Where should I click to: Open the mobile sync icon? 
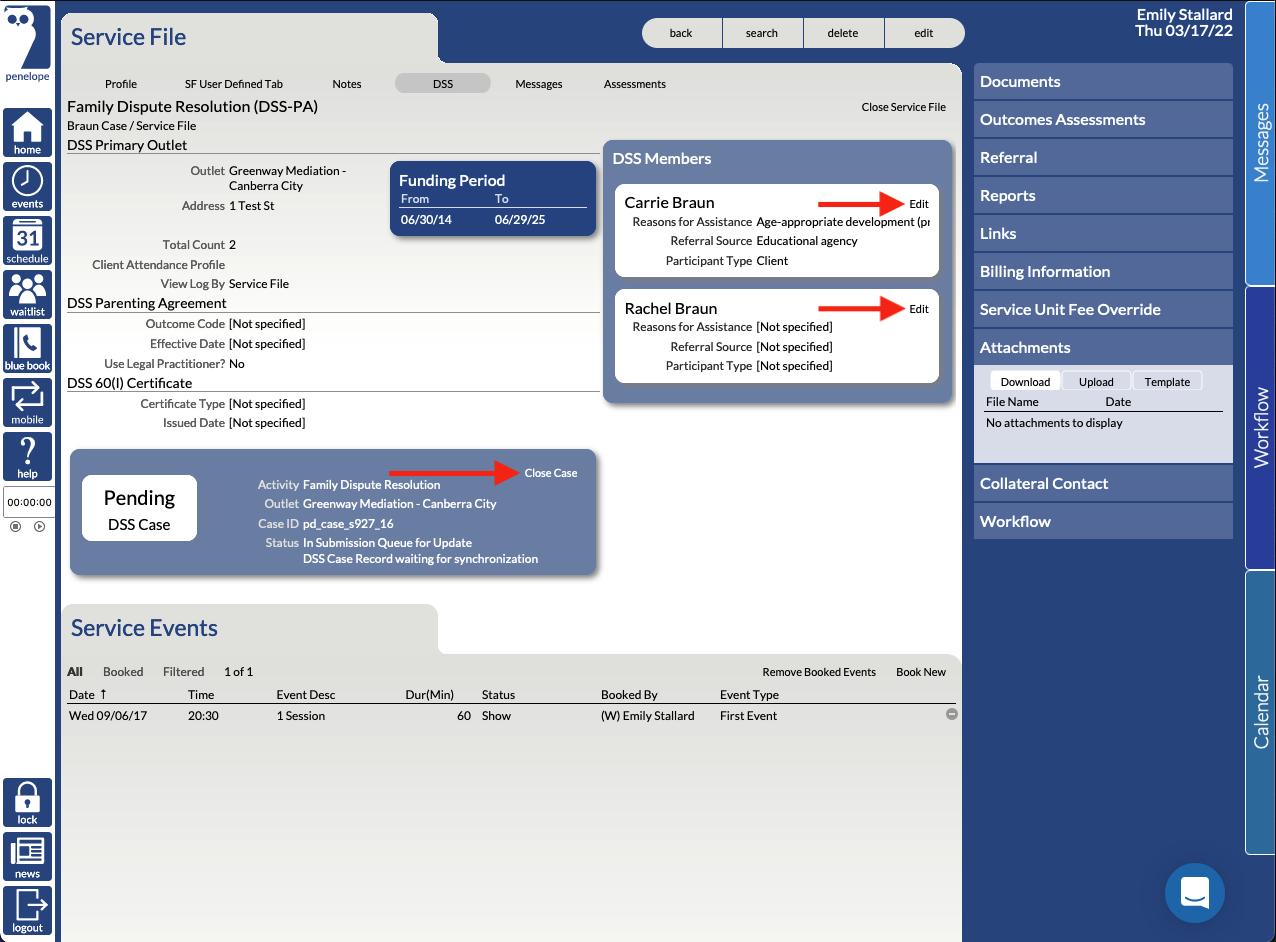pyautogui.click(x=27, y=403)
